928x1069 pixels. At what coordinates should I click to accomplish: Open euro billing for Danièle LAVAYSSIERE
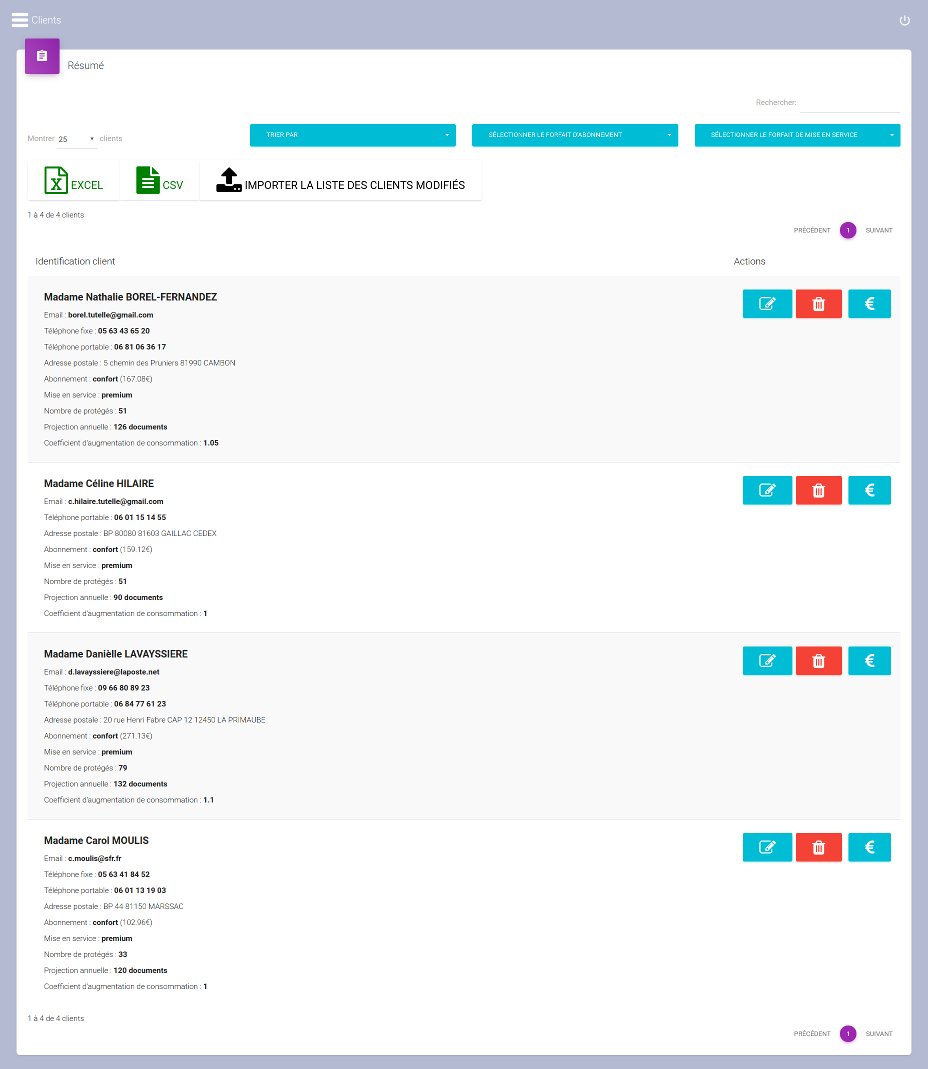(869, 661)
